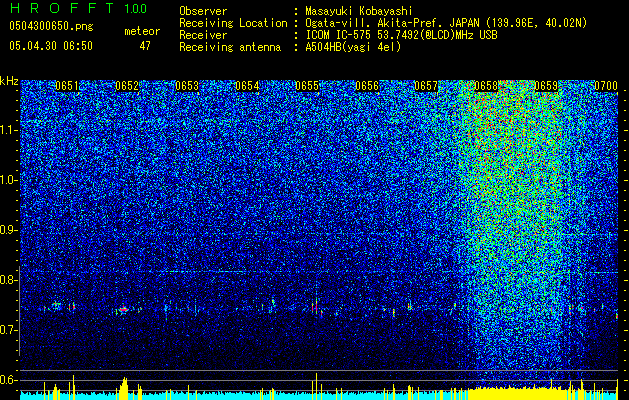Click the 0659 time marker
Screen dimensions: 629x400
[546, 86]
